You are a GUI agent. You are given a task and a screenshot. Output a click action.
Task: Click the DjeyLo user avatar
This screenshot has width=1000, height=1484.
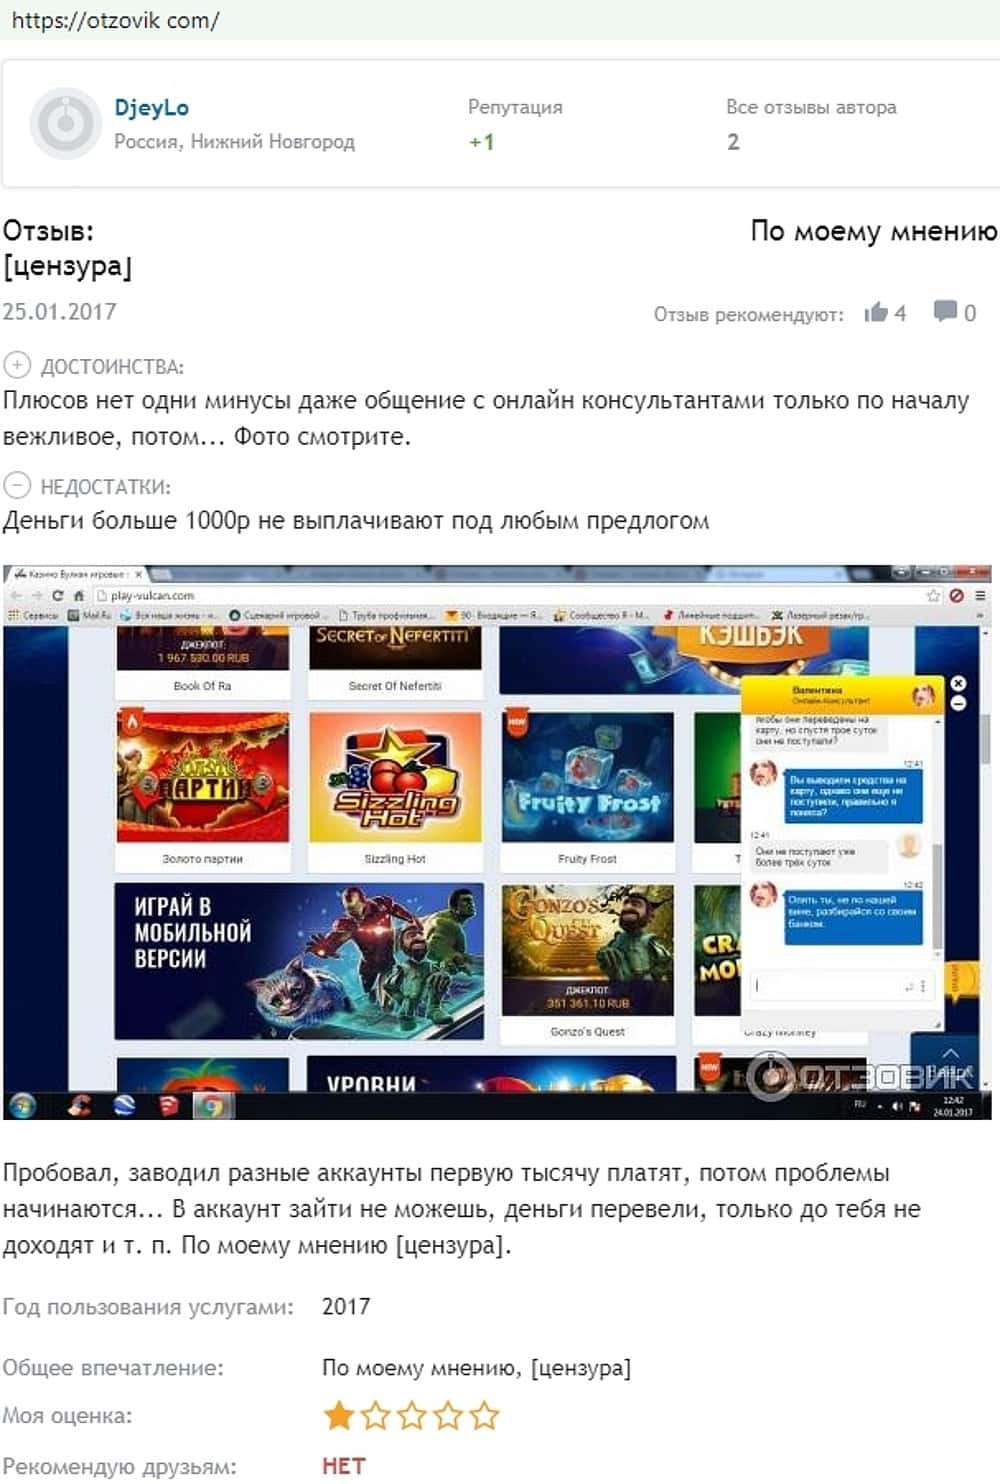coord(65,124)
